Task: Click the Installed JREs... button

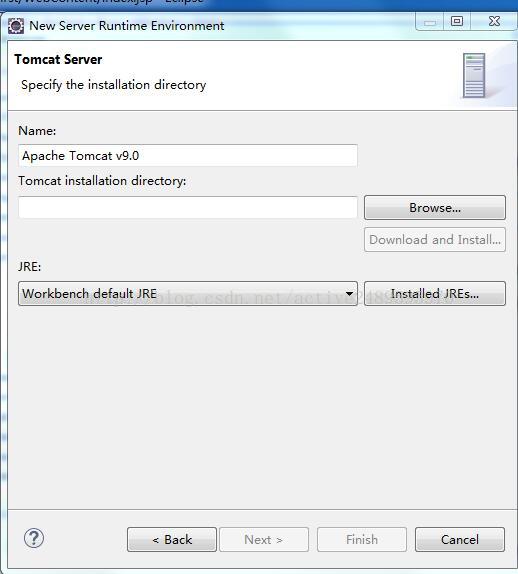Action: [435, 294]
